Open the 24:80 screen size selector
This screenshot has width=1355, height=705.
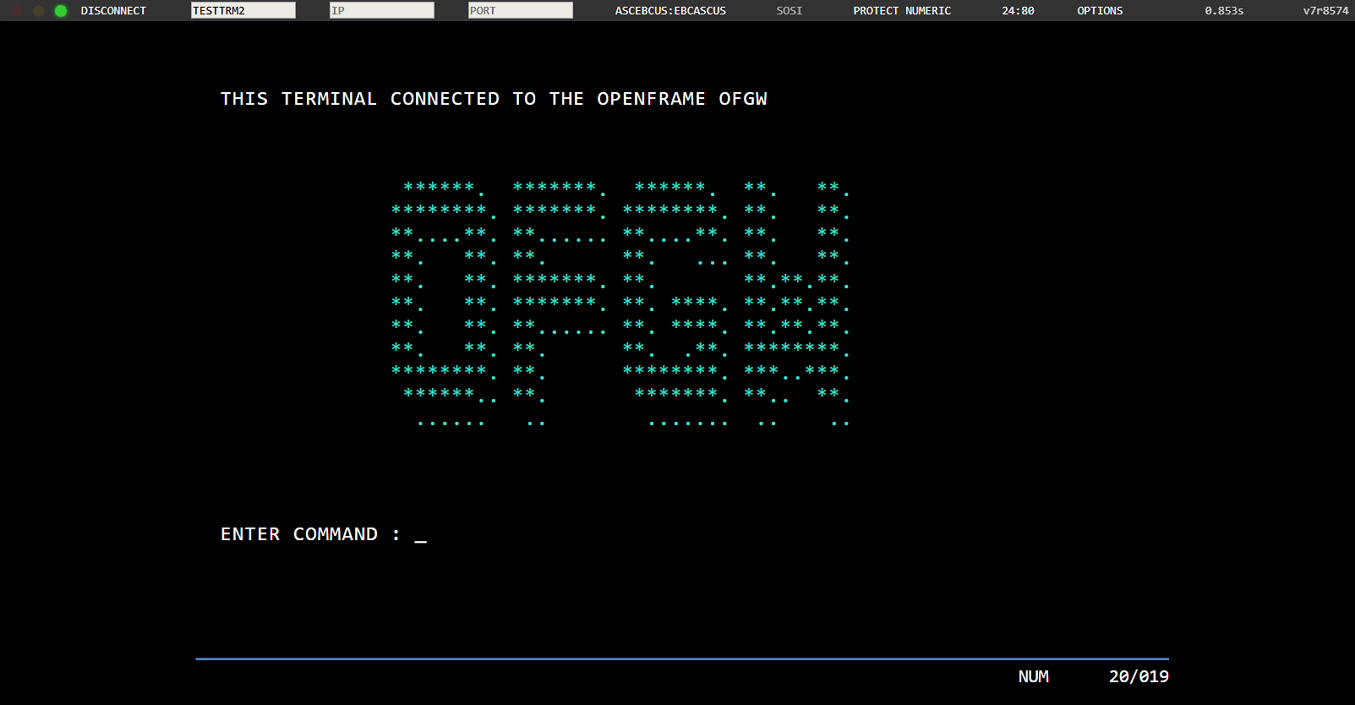(1018, 11)
